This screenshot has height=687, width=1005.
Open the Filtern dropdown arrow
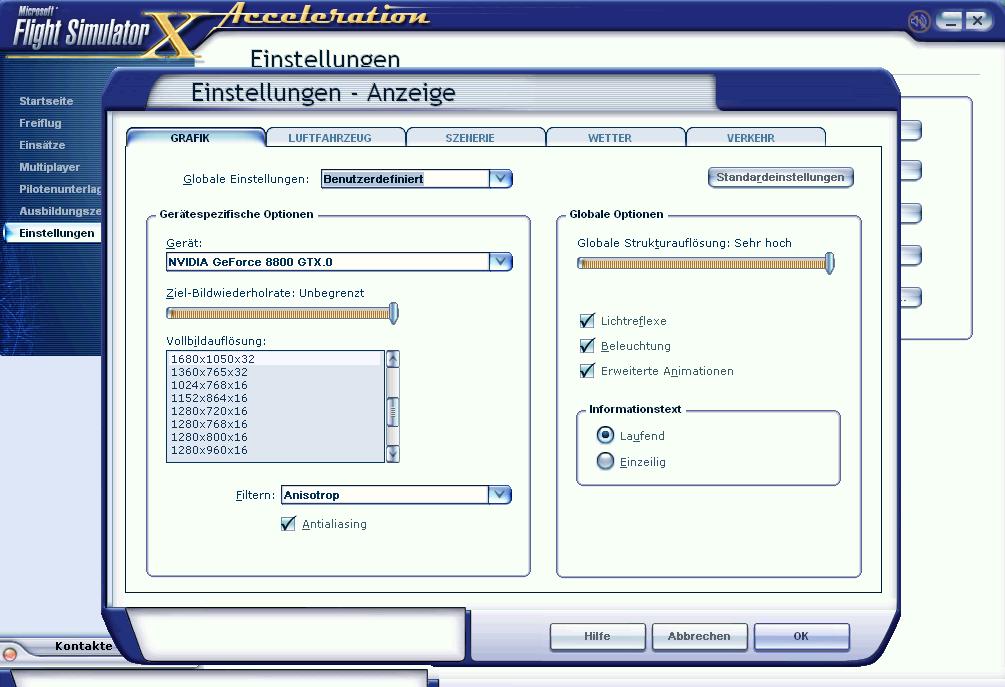[x=499, y=494]
